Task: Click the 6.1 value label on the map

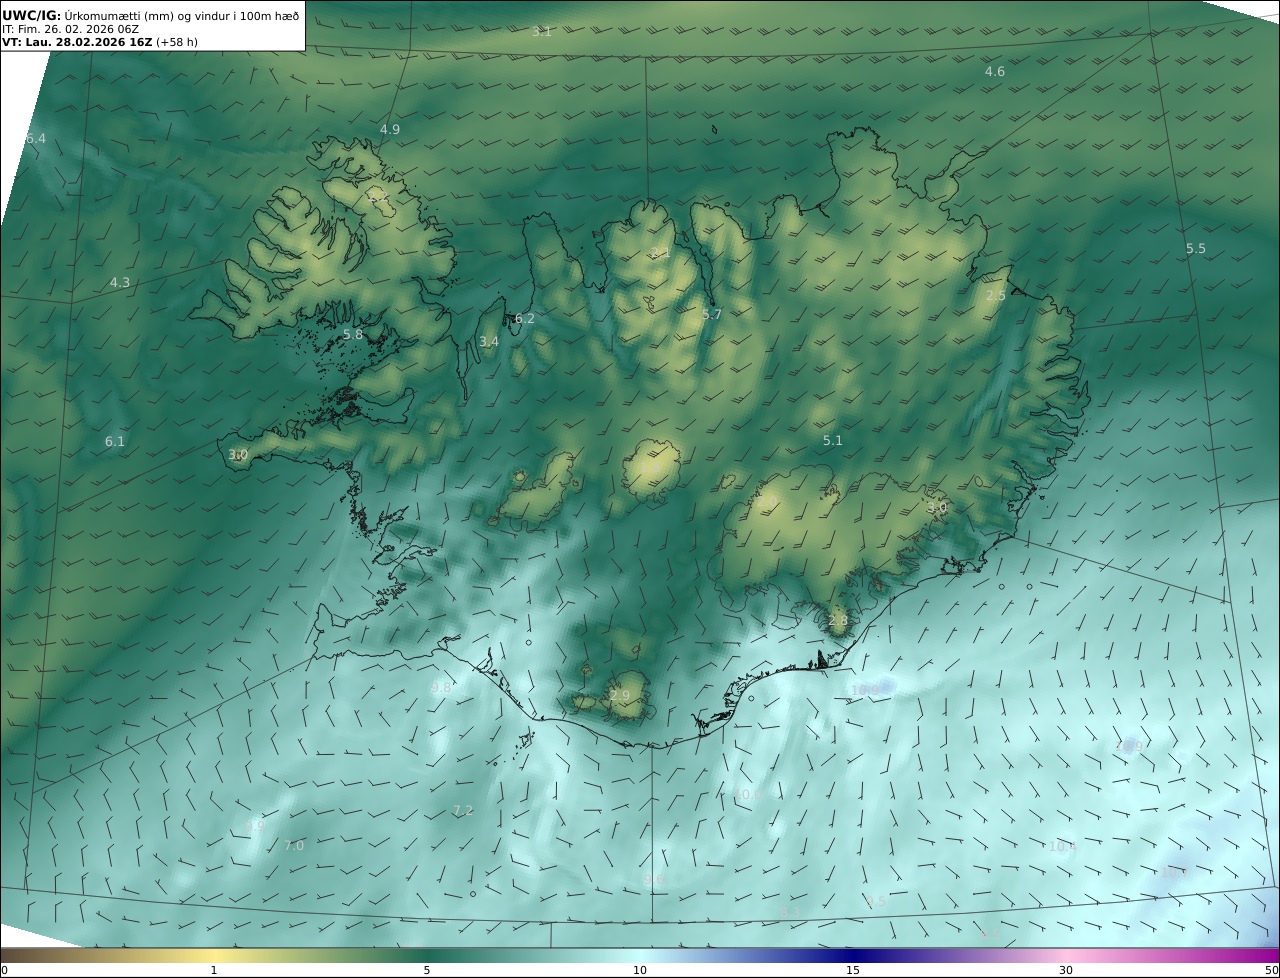Action: click(114, 442)
